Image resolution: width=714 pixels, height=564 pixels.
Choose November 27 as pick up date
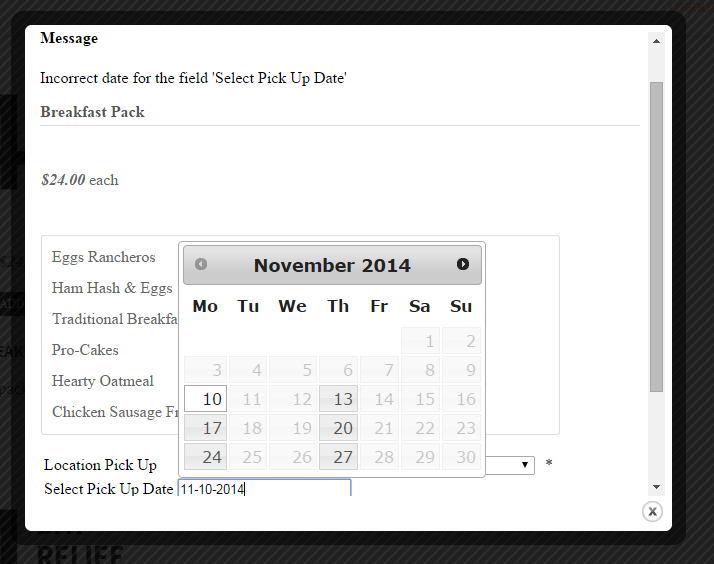(x=338, y=457)
